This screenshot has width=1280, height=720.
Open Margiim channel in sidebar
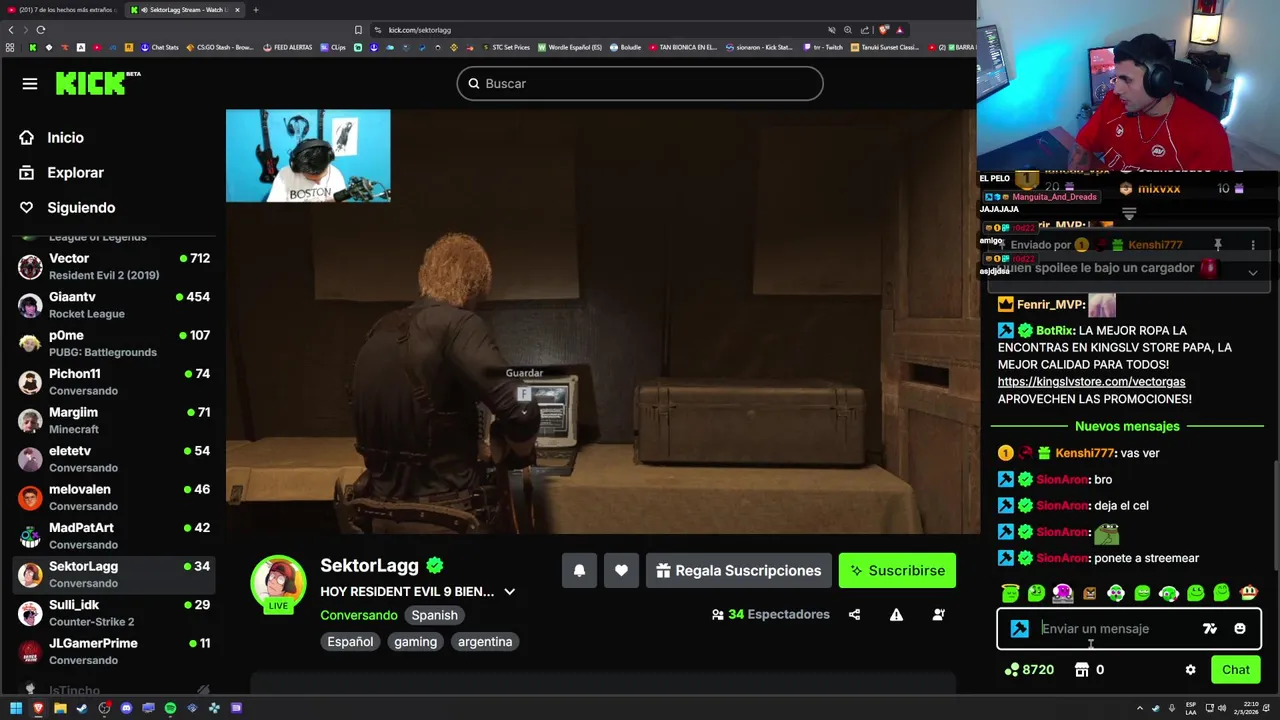(113, 420)
